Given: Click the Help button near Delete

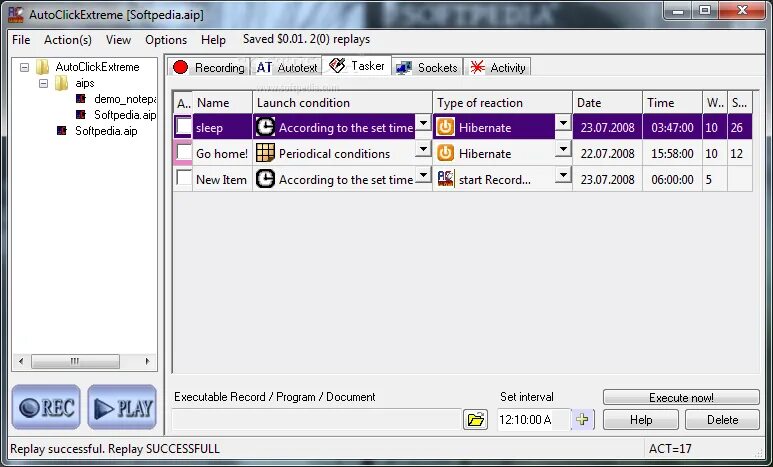Looking at the screenshot, I should (x=641, y=420).
